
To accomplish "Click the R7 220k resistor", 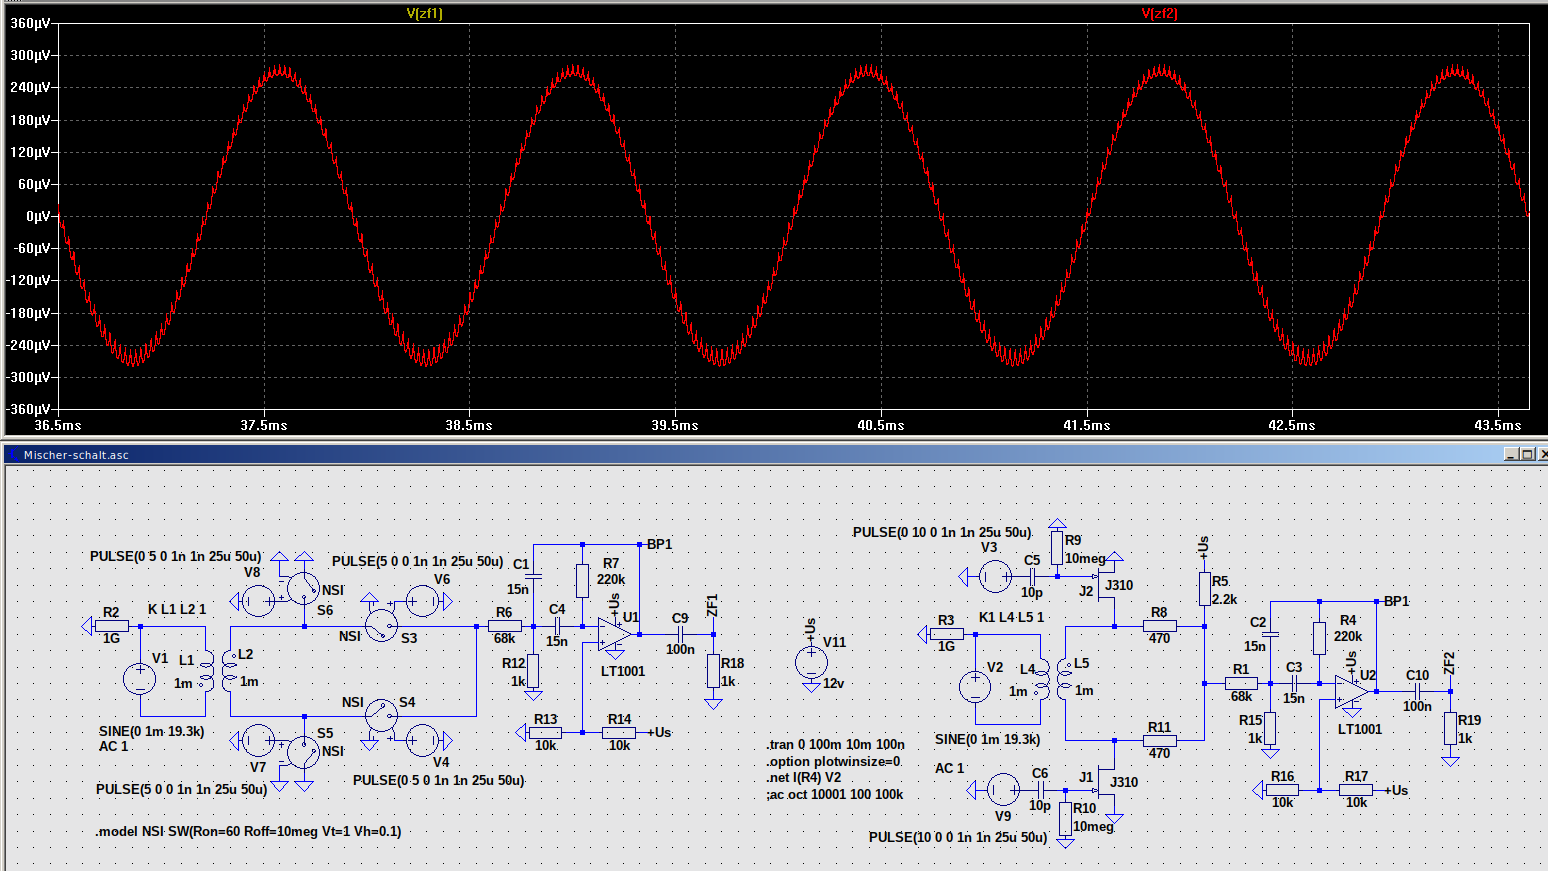I will pos(582,580).
